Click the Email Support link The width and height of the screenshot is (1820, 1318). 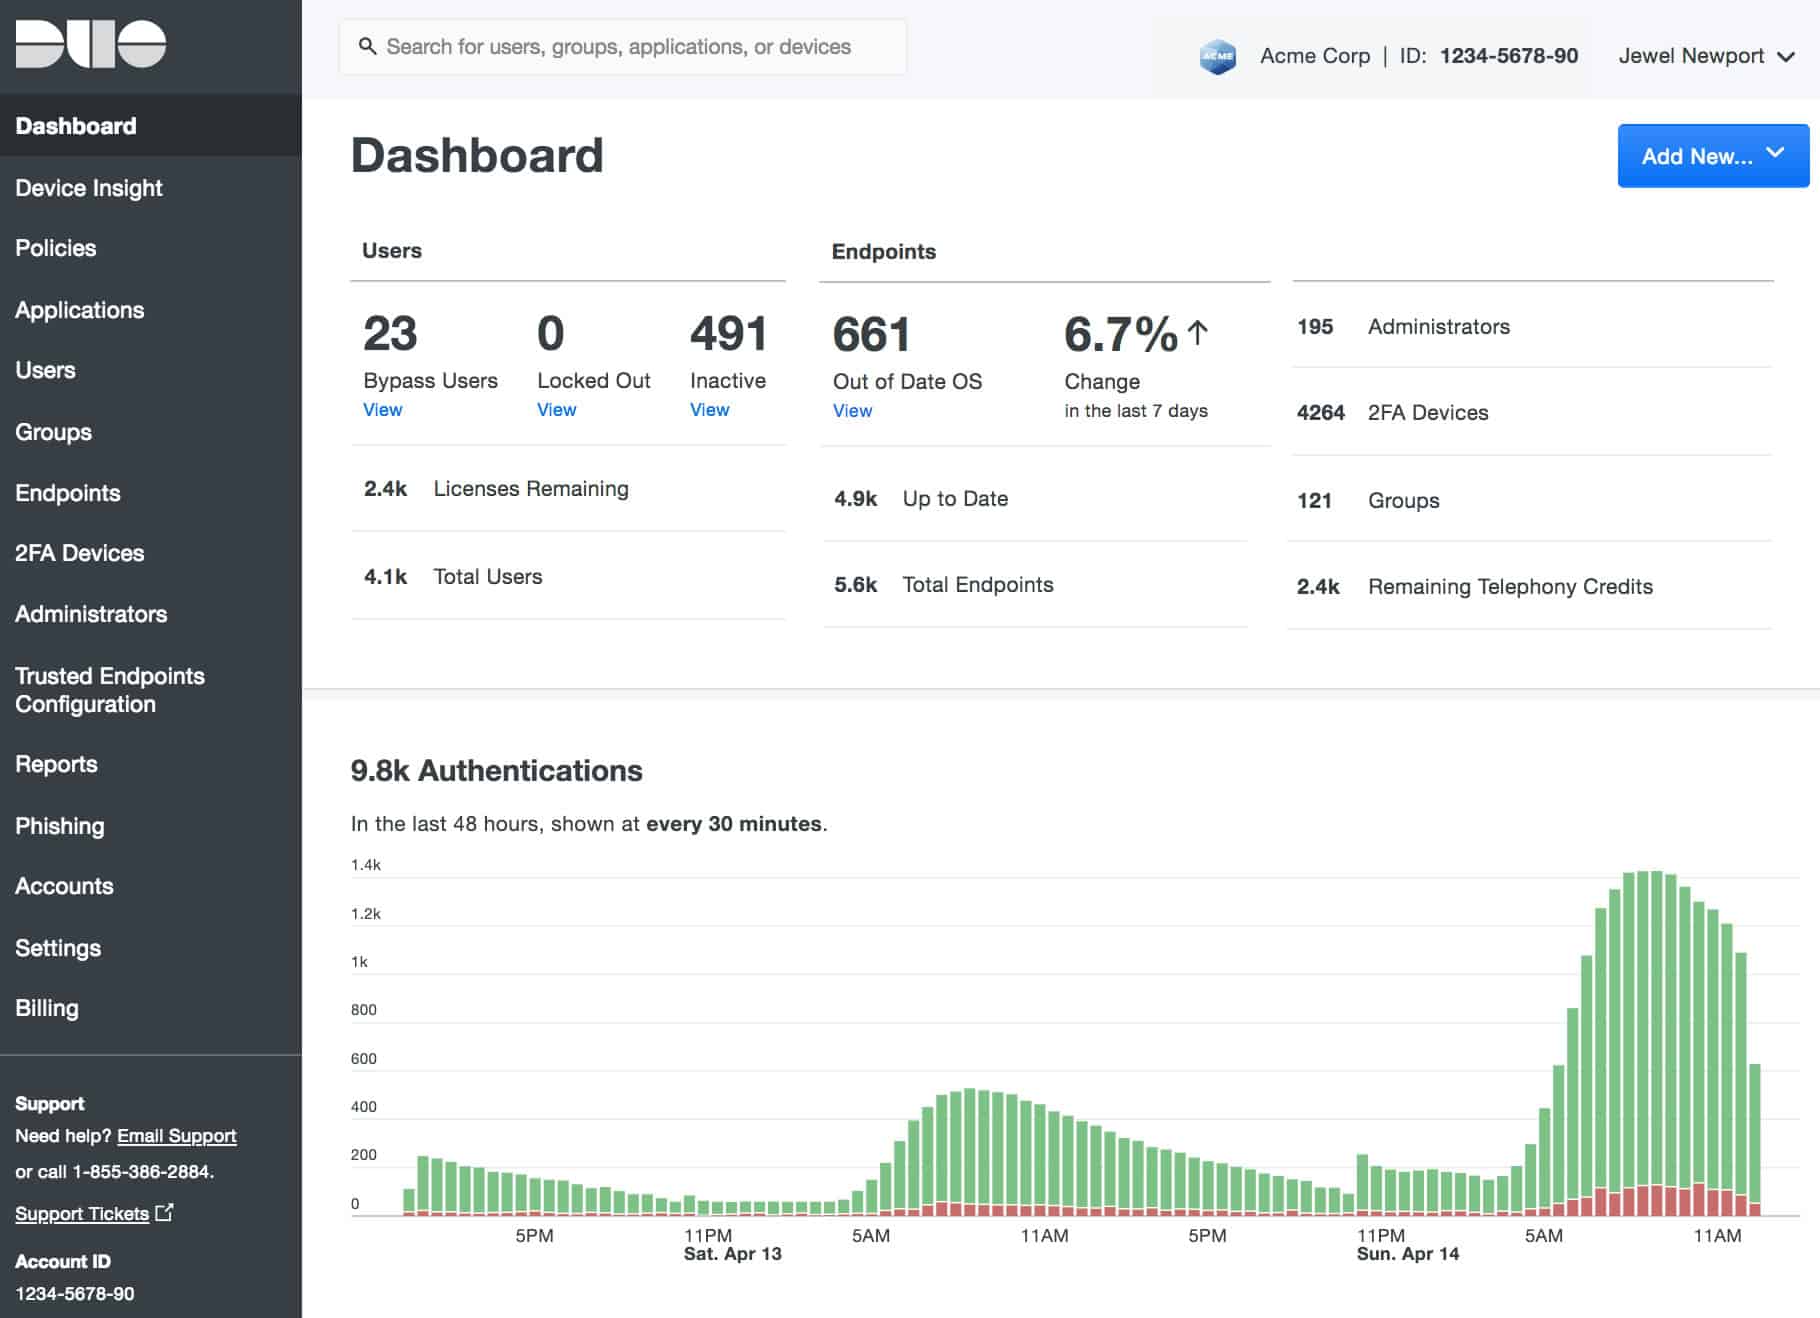[x=177, y=1136]
